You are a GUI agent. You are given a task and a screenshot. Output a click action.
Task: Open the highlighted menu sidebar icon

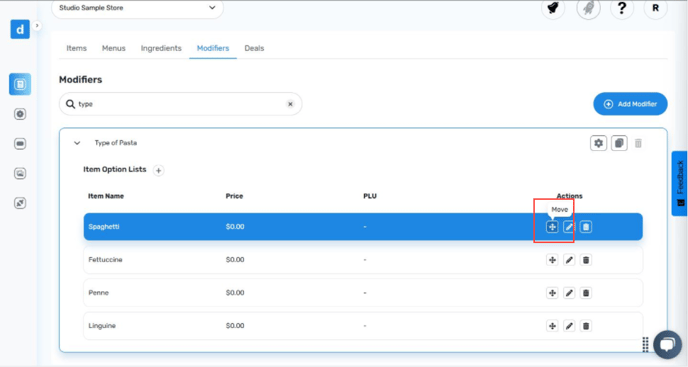click(x=20, y=84)
